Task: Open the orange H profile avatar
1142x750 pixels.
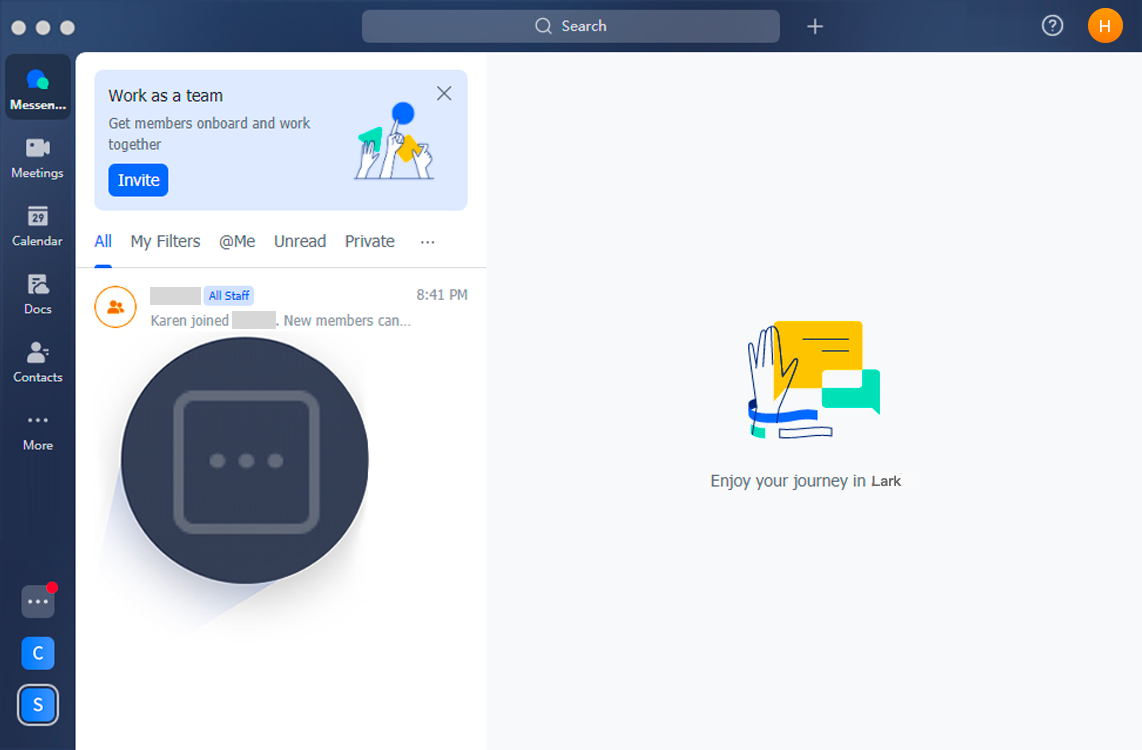Action: [x=1104, y=26]
